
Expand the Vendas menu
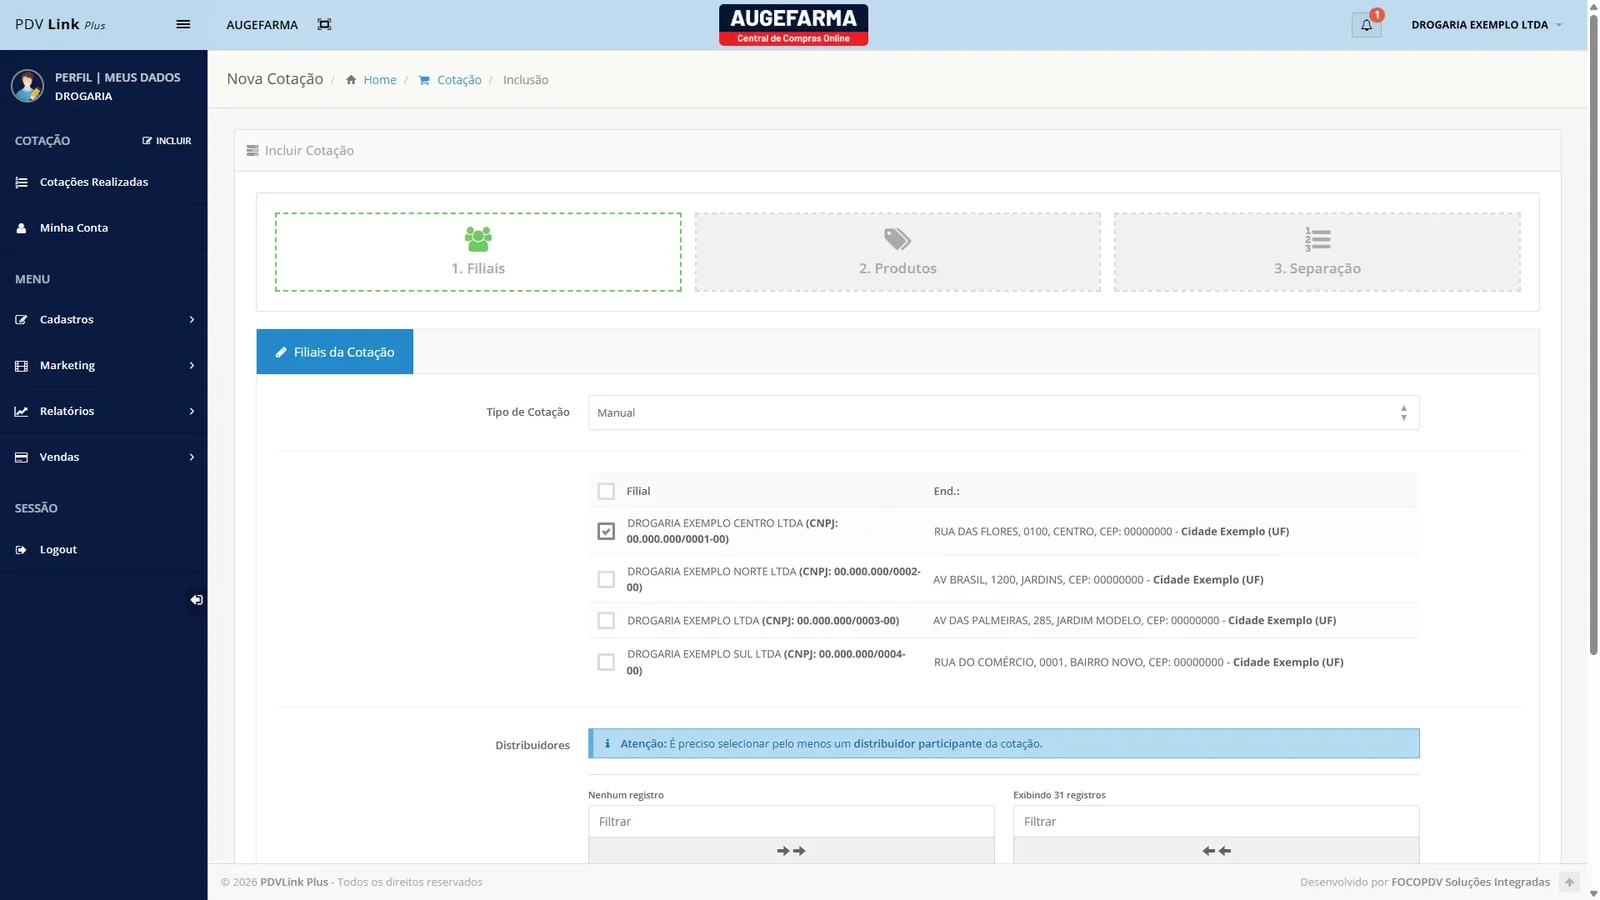[x=103, y=457]
